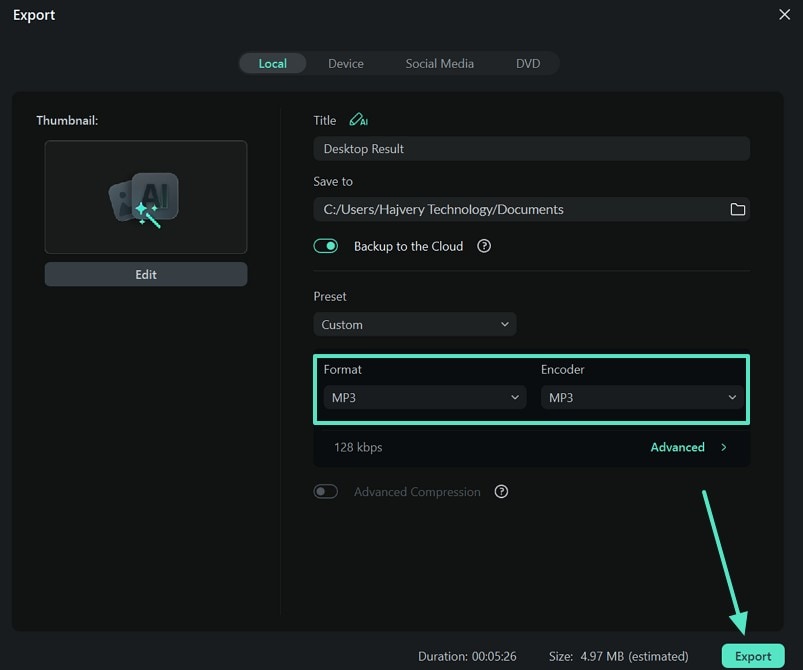The image size is (803, 670).
Task: Select the Social Media tab
Action: [439, 63]
